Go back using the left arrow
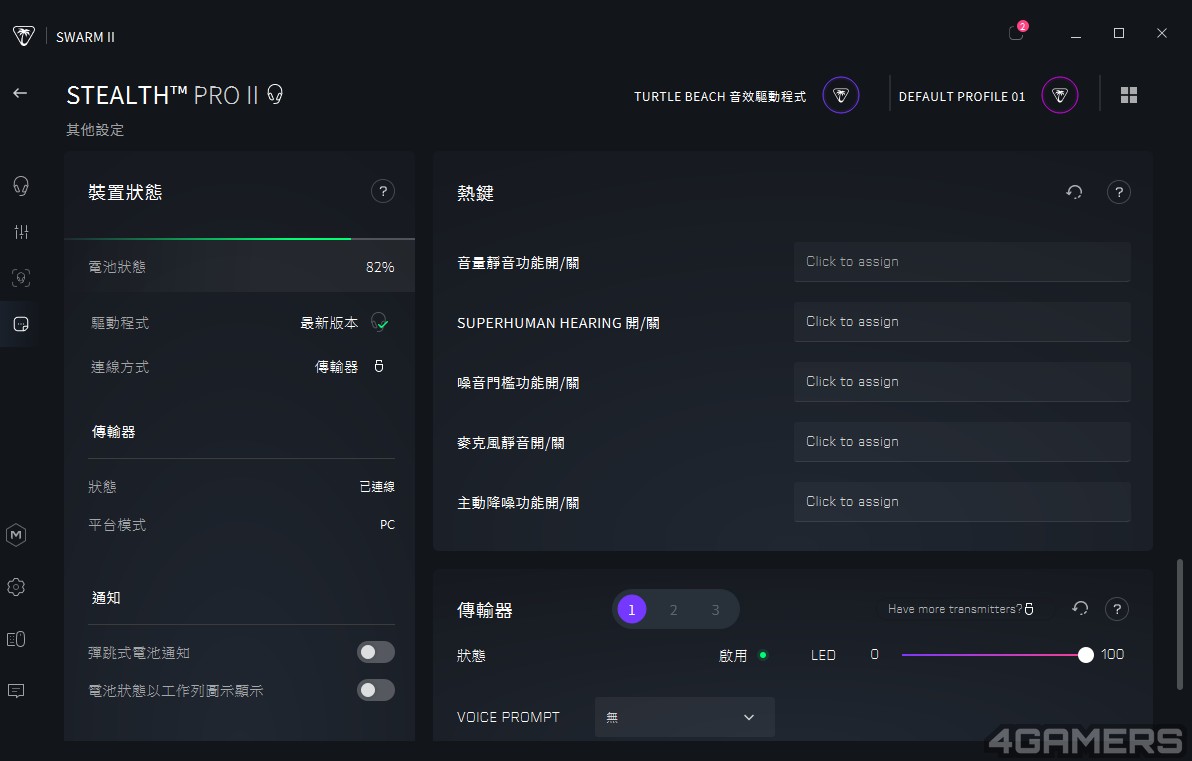 [20, 93]
